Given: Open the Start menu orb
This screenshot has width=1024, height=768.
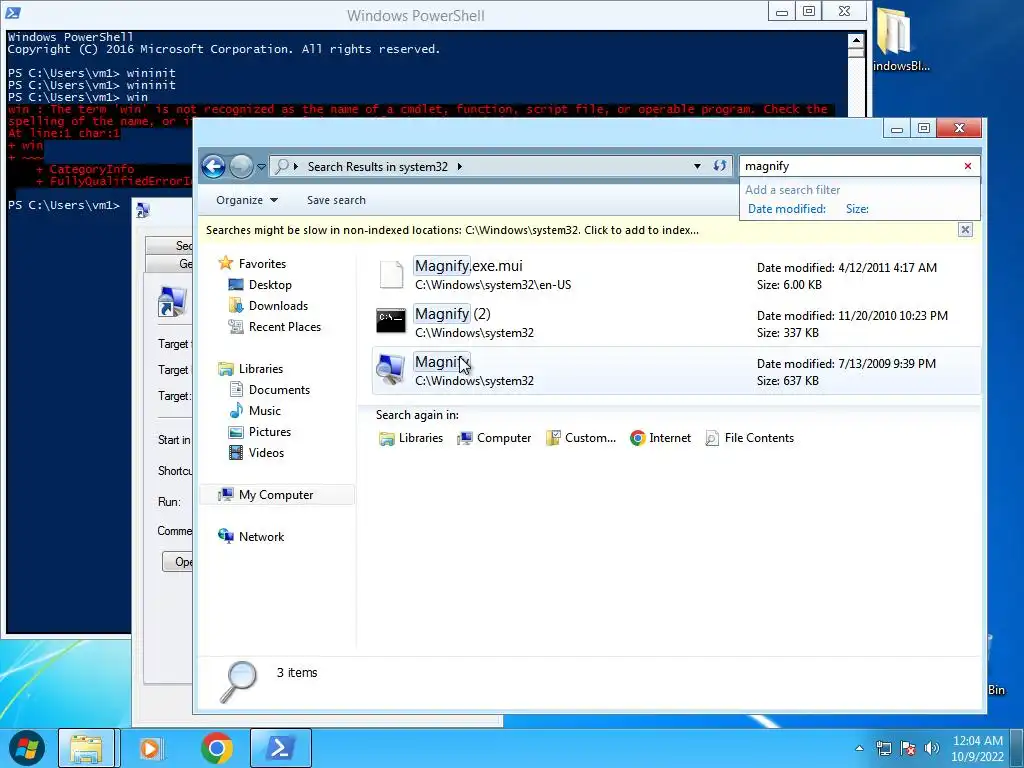Looking at the screenshot, I should [26, 748].
